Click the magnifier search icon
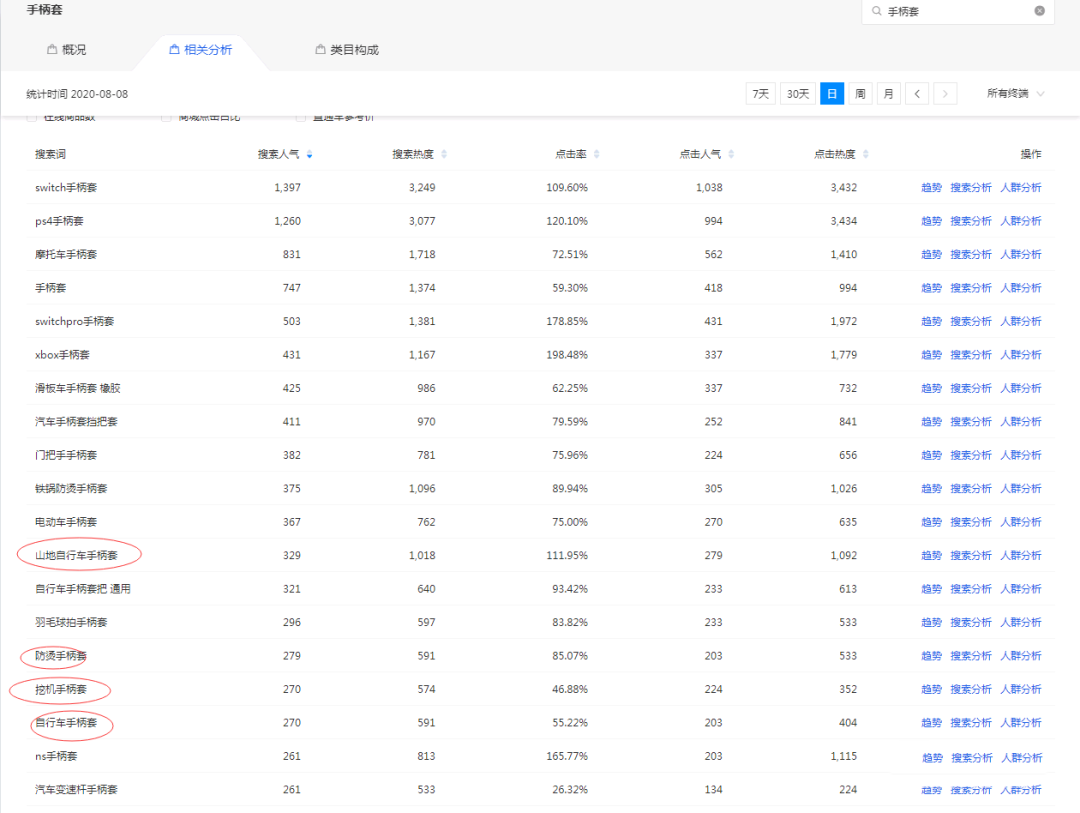The width and height of the screenshot is (1080, 813). coord(877,11)
